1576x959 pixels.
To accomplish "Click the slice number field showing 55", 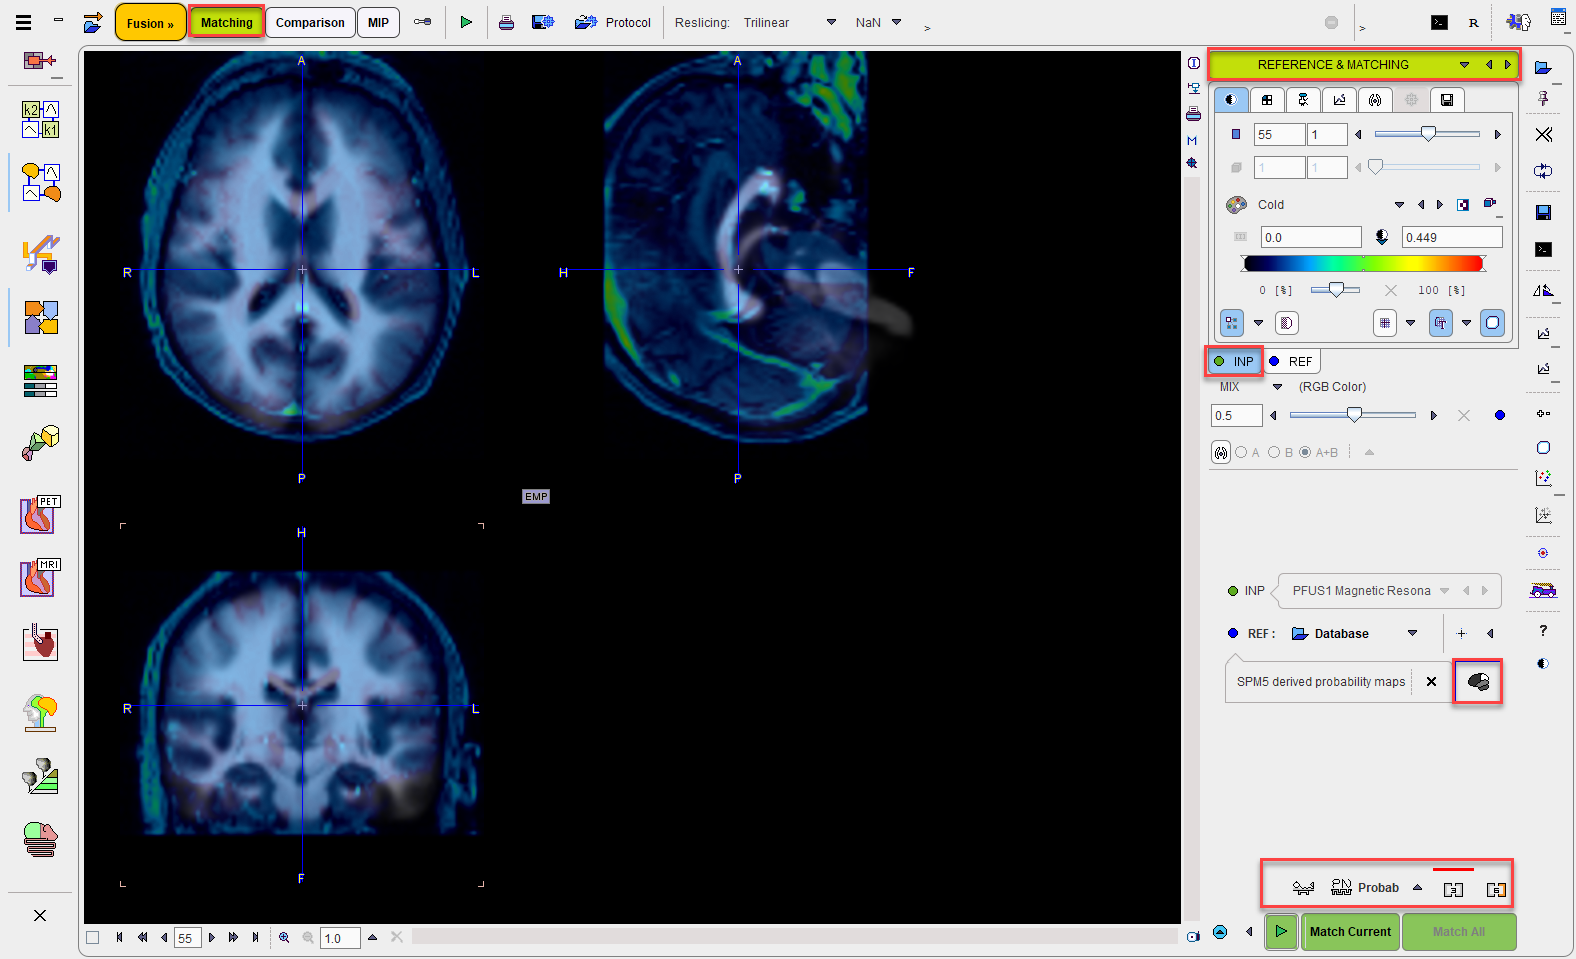I will coord(1279,134).
